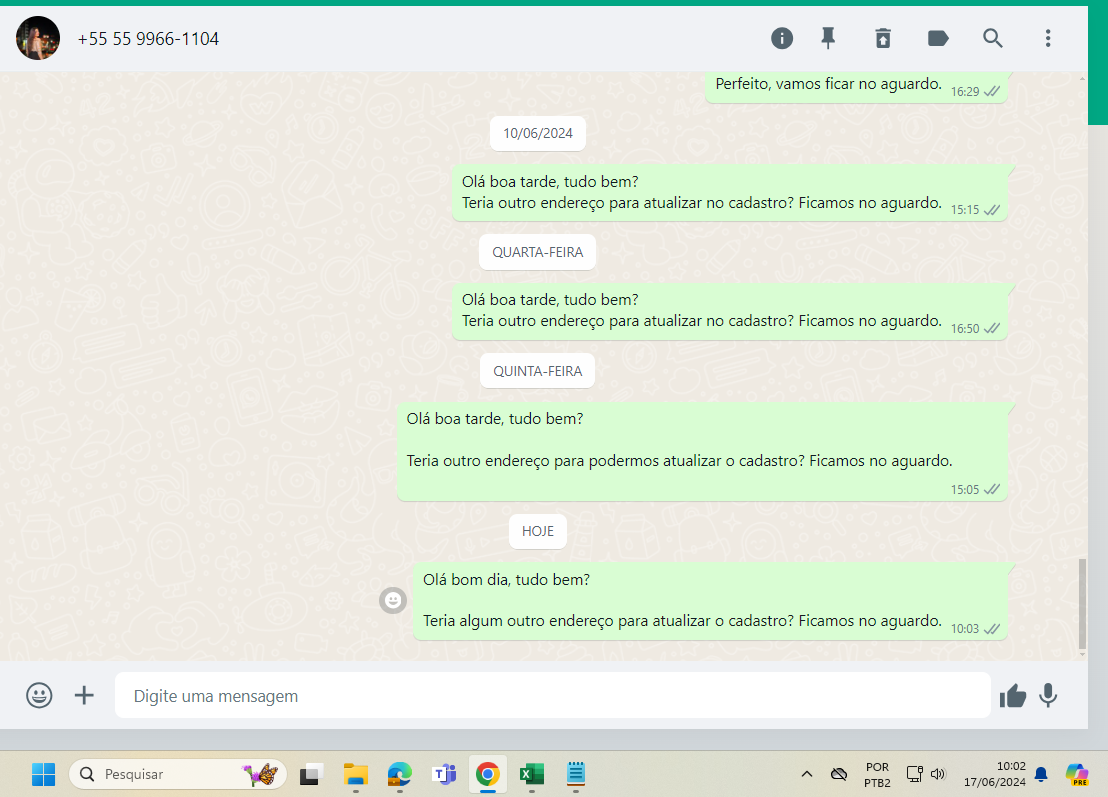The height and width of the screenshot is (797, 1108).
Task: Open Excel from the taskbar
Action: pos(531,774)
